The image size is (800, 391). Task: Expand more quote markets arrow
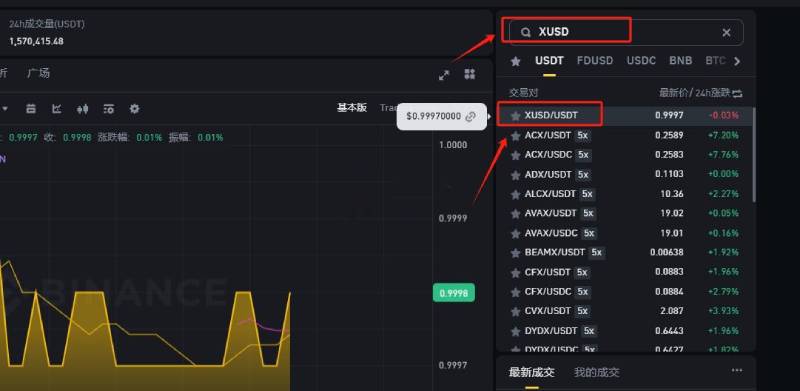coord(737,61)
